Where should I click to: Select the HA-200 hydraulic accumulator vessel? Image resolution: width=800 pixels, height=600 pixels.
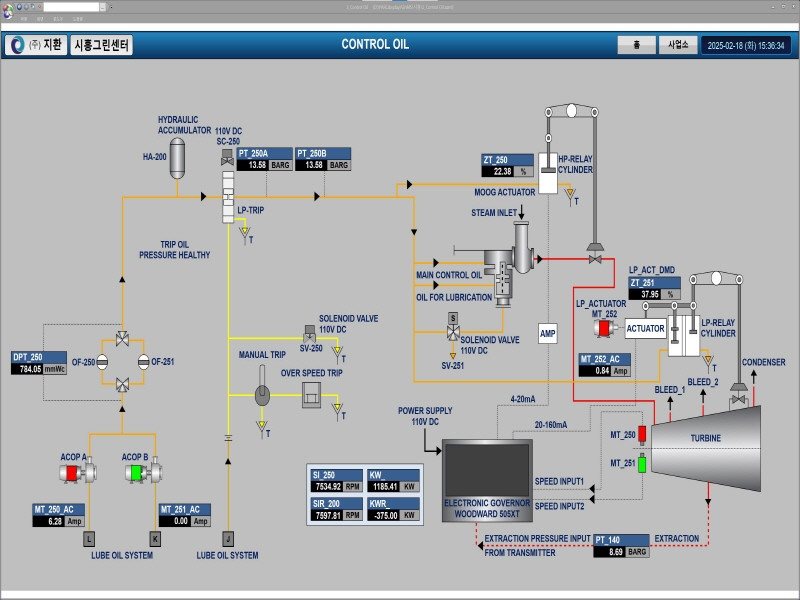[177, 158]
